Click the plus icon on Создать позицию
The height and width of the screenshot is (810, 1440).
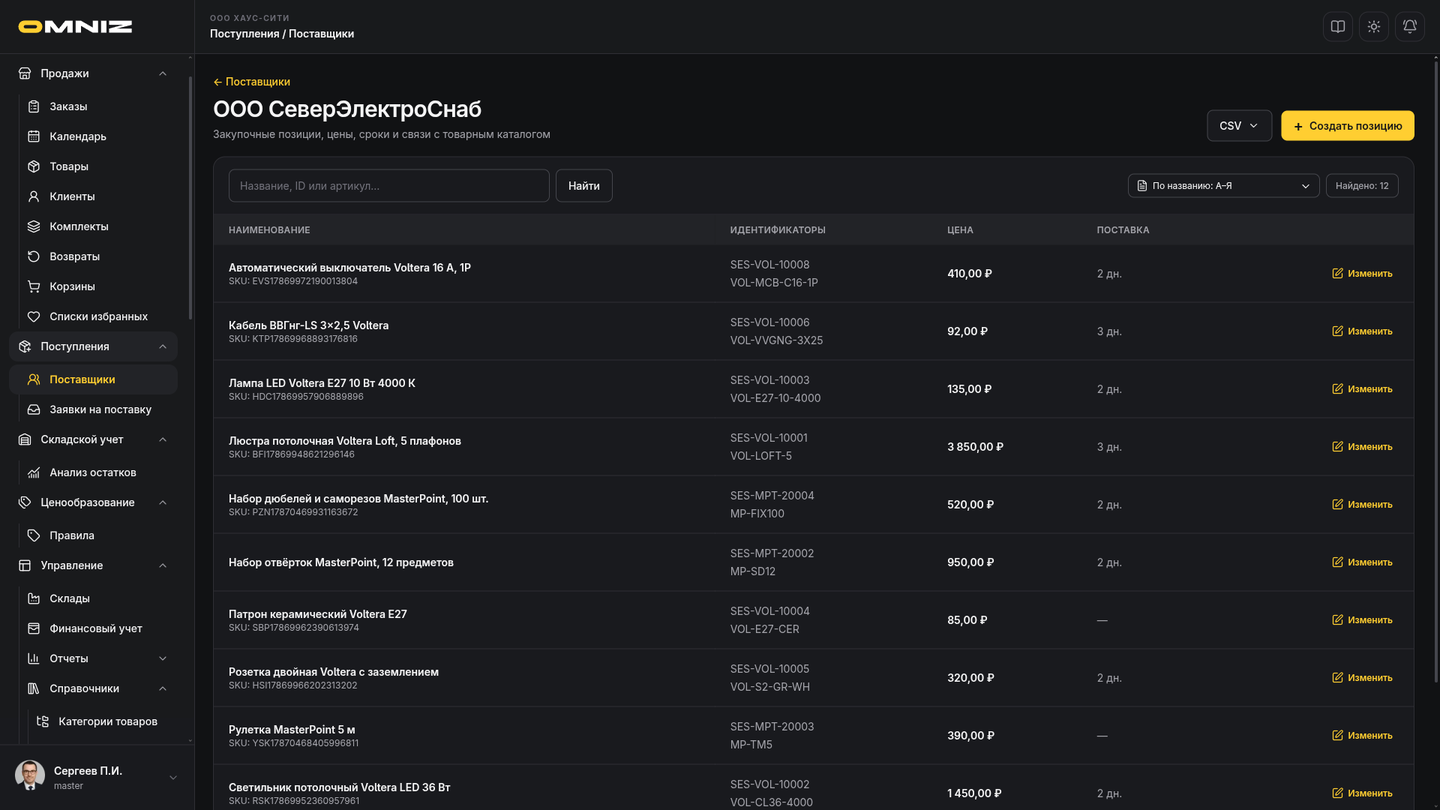(x=1298, y=127)
